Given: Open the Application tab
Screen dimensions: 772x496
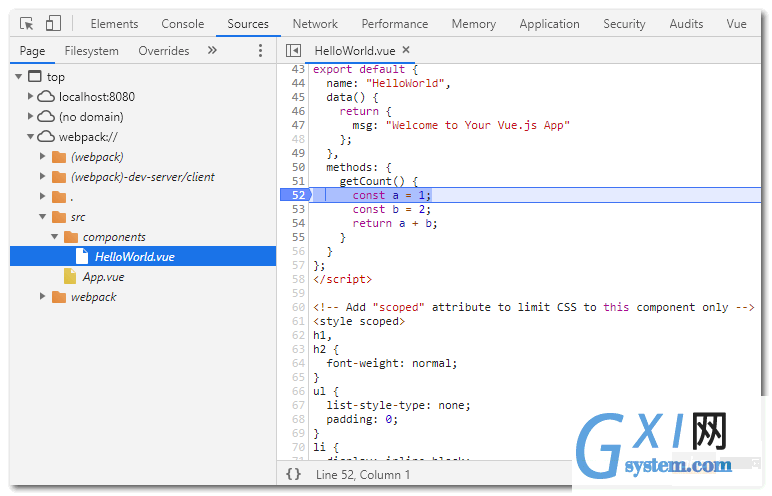Looking at the screenshot, I should (549, 24).
